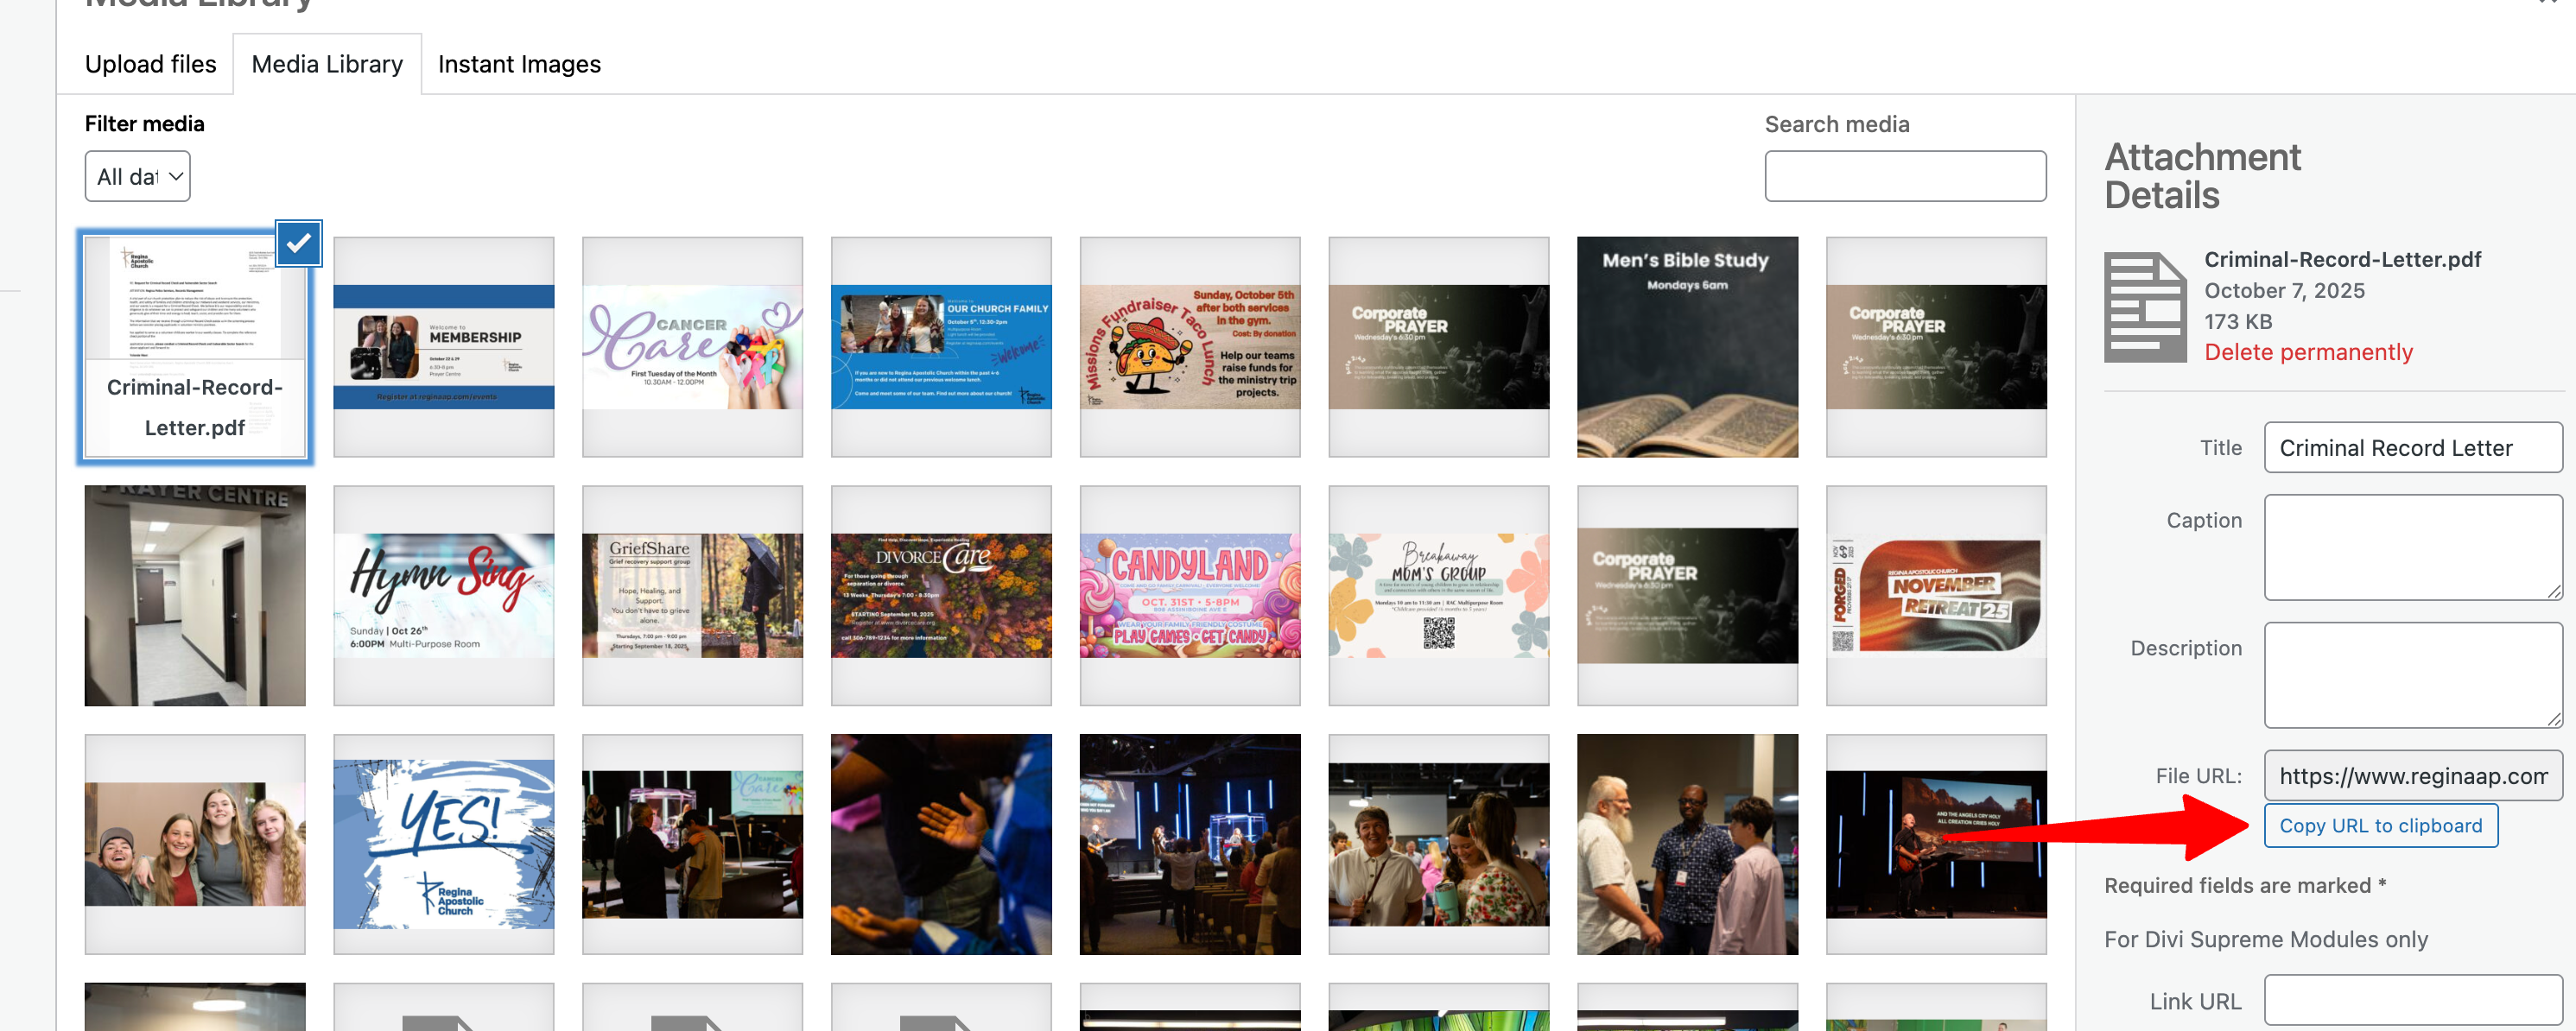Select the Men's Bible Study thumbnail
2576x1031 pixels.
tap(1687, 347)
